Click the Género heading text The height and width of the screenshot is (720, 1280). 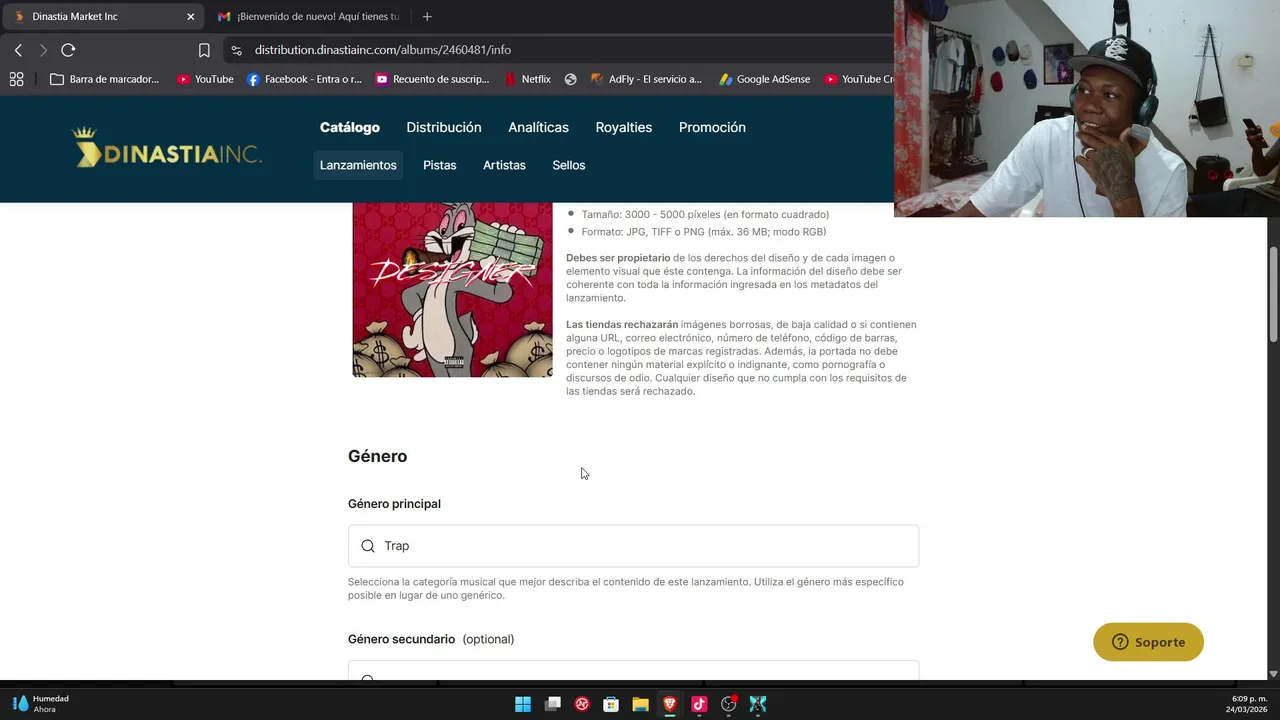tap(377, 456)
